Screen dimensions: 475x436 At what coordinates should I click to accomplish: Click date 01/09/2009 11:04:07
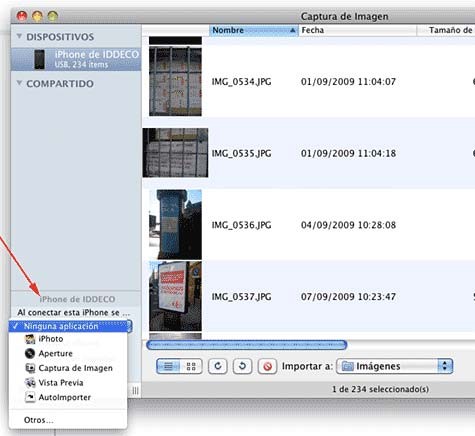(x=348, y=82)
